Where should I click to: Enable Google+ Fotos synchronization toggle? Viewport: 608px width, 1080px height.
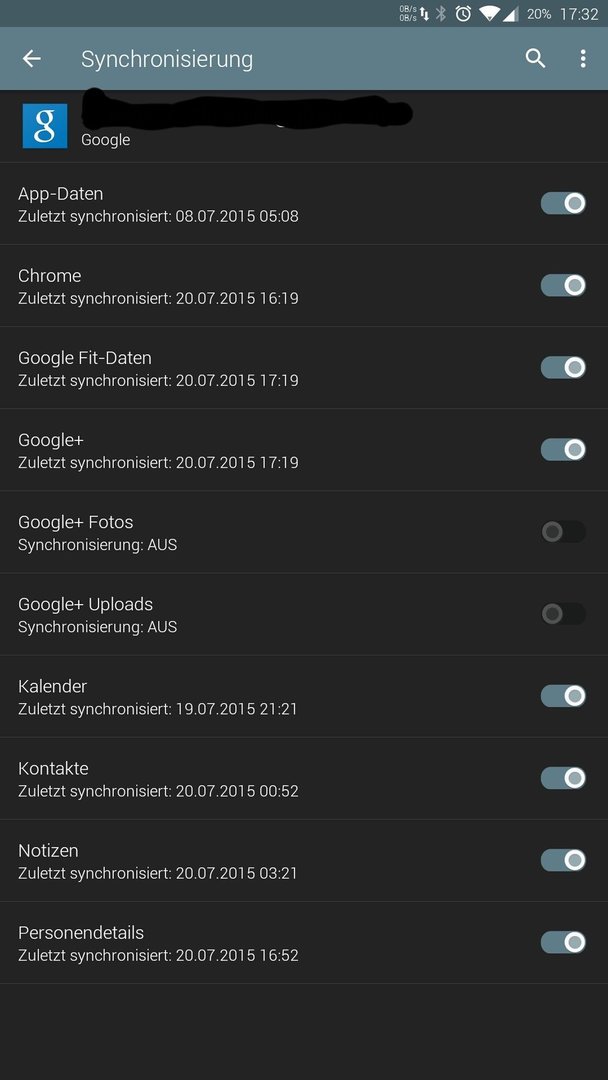point(563,532)
